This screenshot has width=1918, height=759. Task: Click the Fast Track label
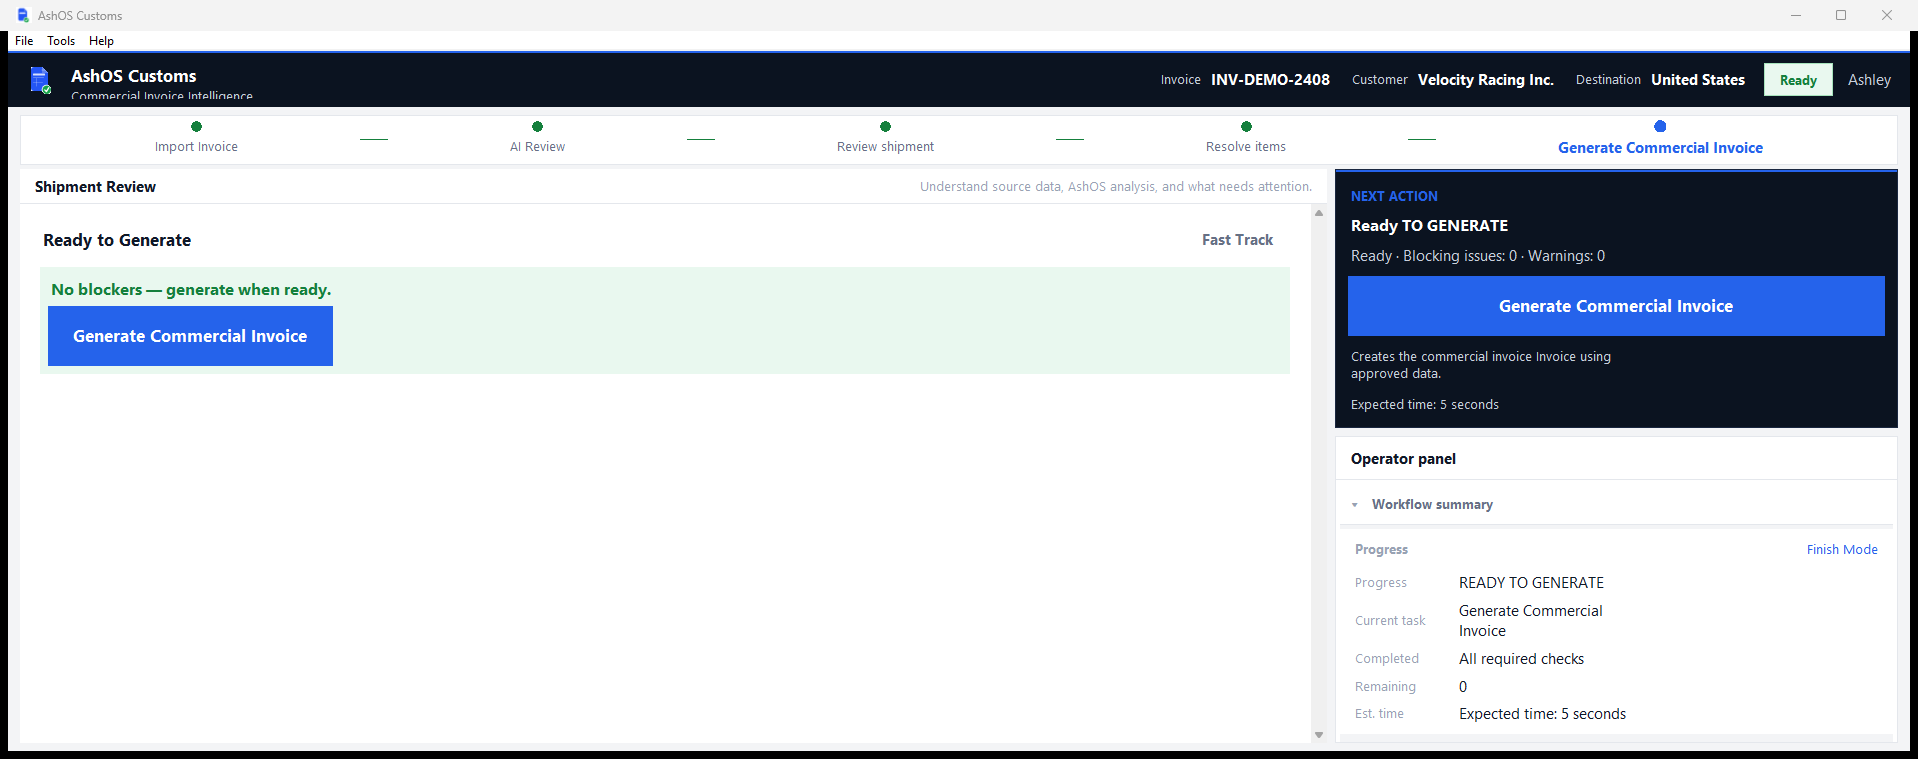(x=1237, y=240)
